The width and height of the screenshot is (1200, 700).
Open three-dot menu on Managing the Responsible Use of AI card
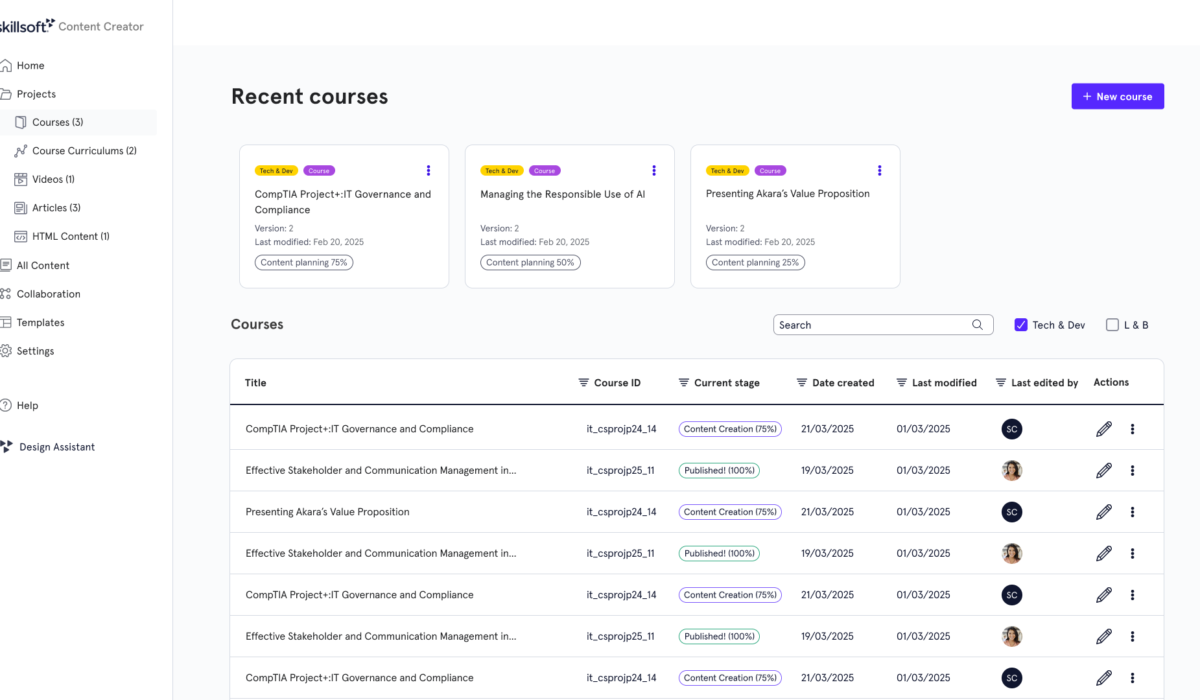[x=654, y=171]
